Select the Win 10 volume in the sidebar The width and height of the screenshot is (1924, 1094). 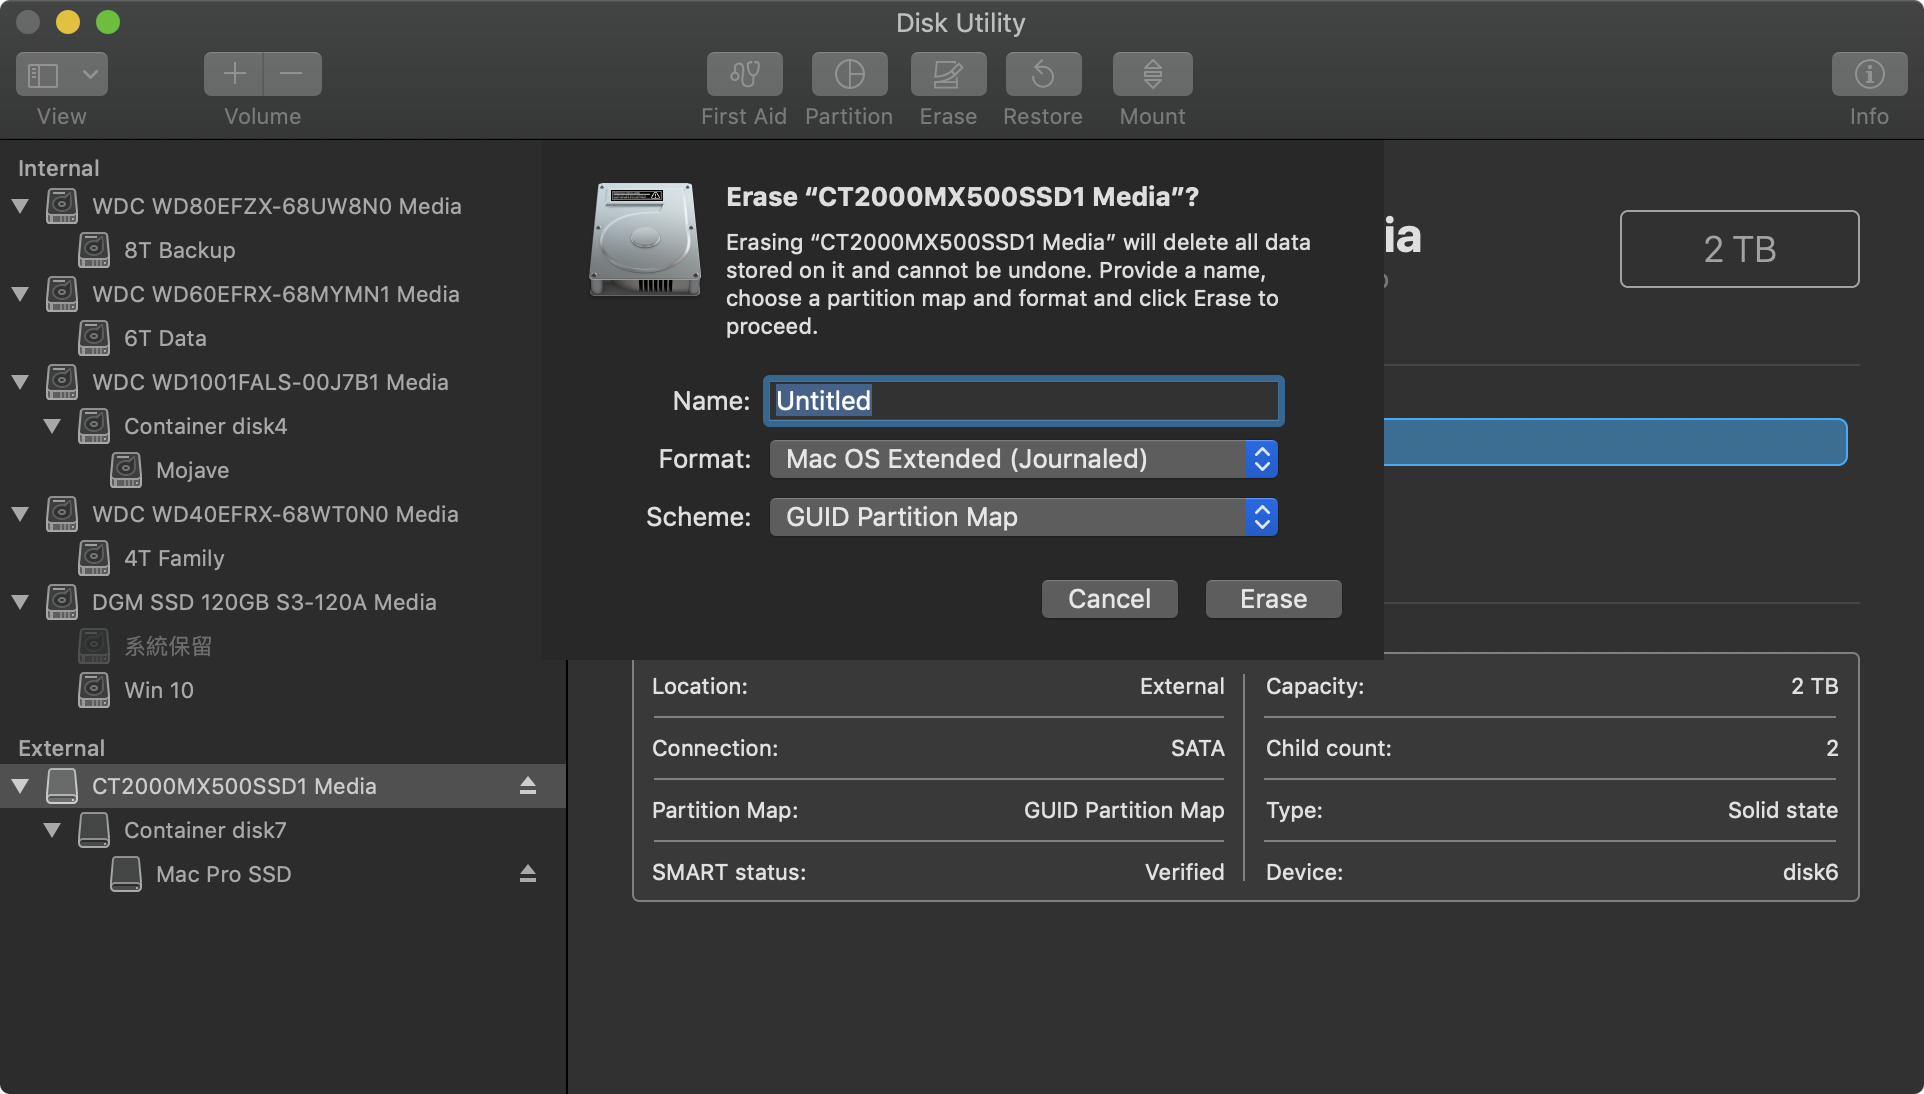(158, 690)
